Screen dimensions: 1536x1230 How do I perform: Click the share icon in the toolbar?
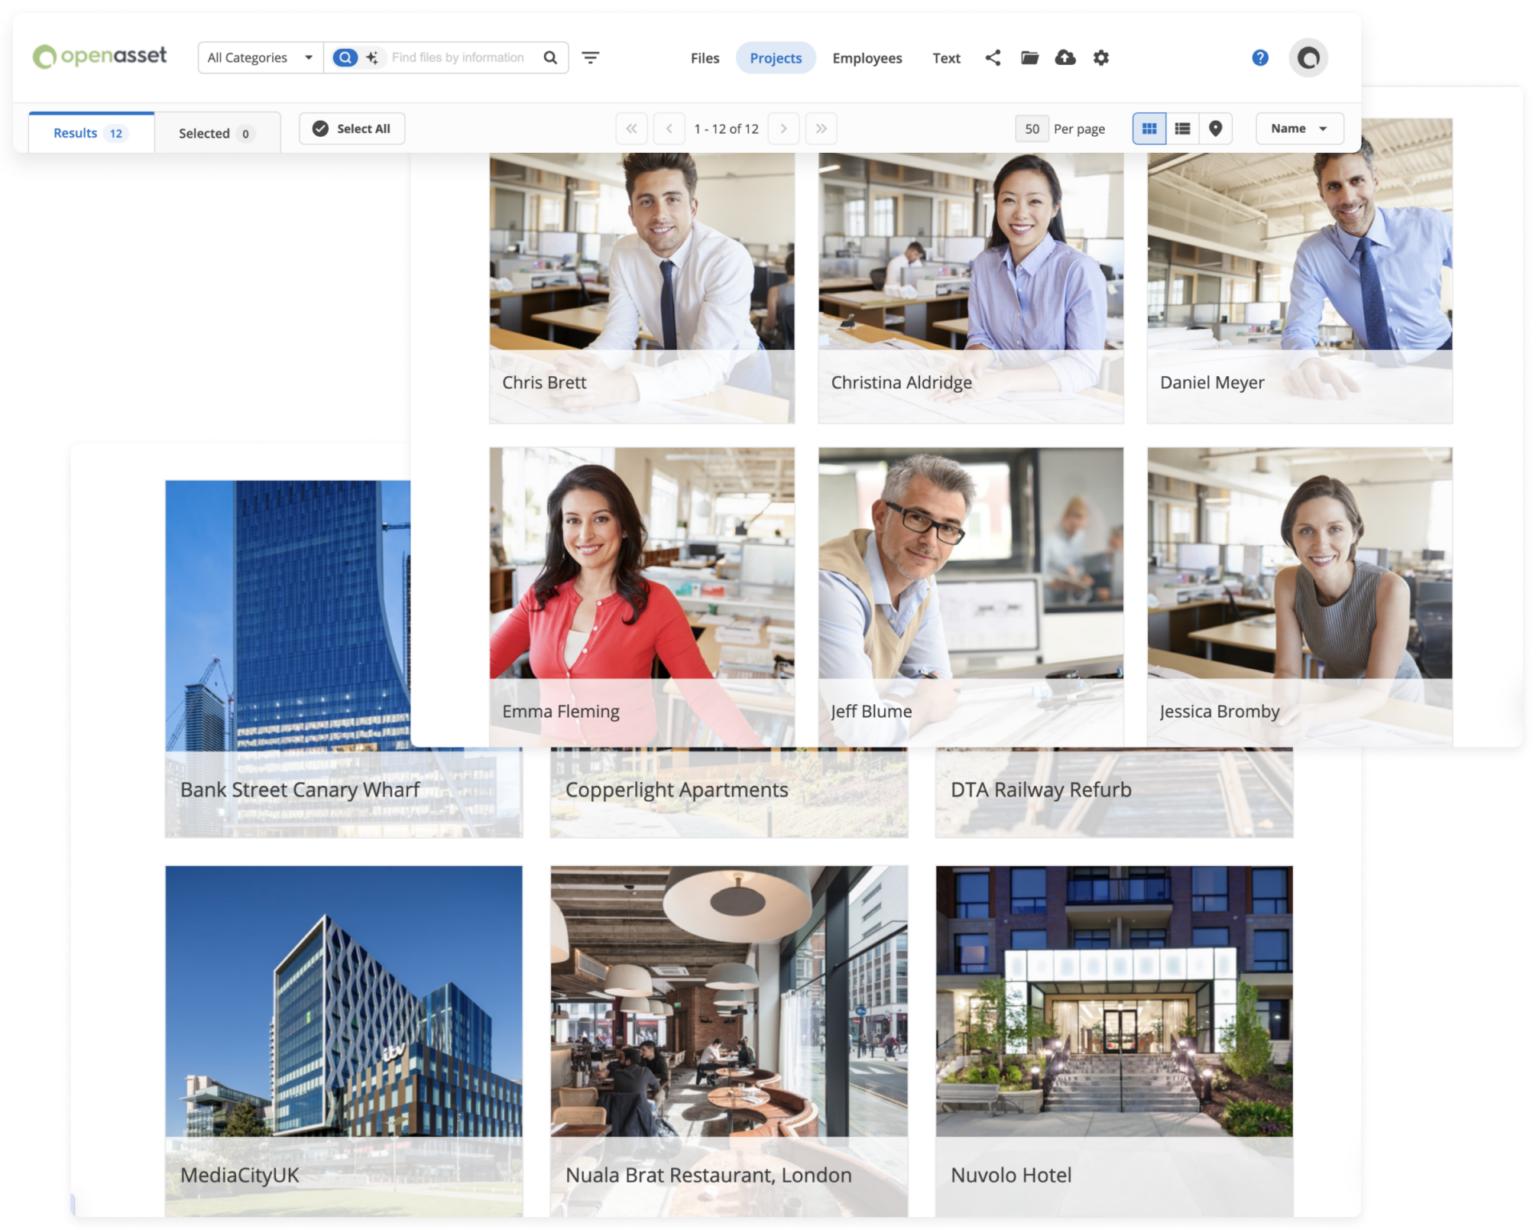[993, 58]
